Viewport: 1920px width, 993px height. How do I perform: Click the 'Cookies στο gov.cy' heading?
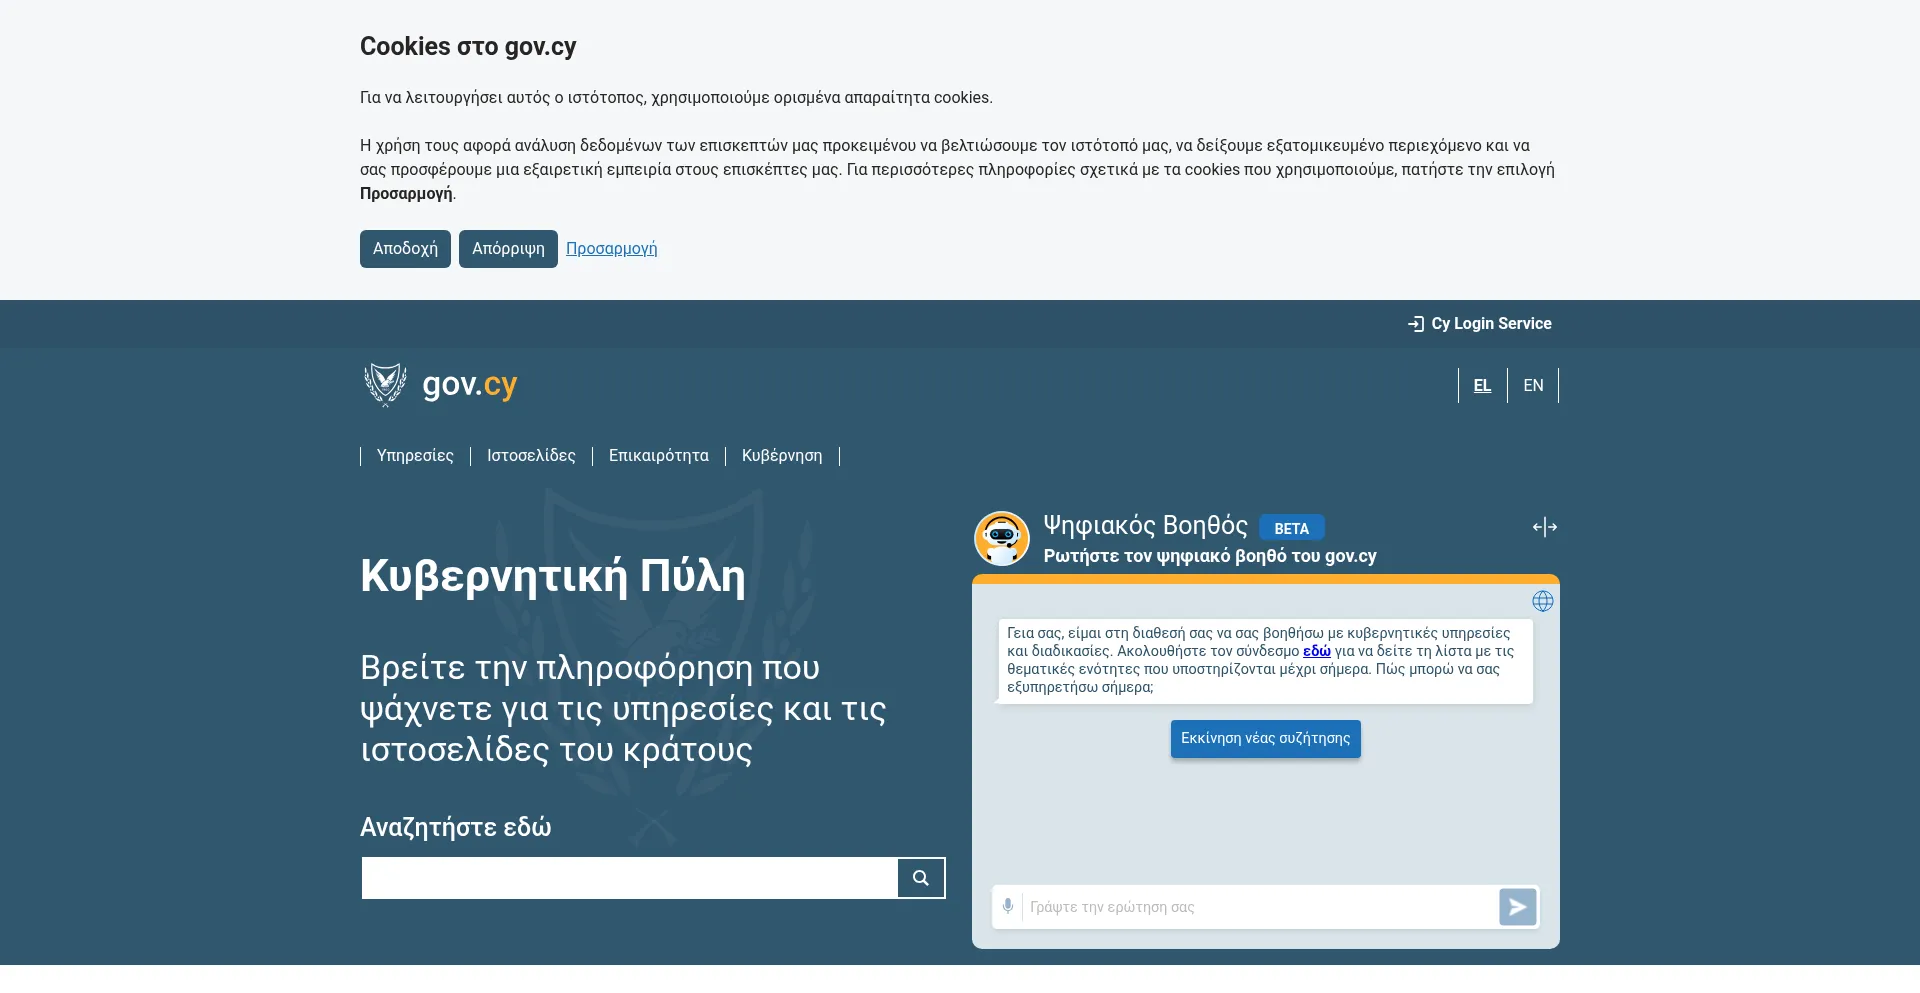468,47
